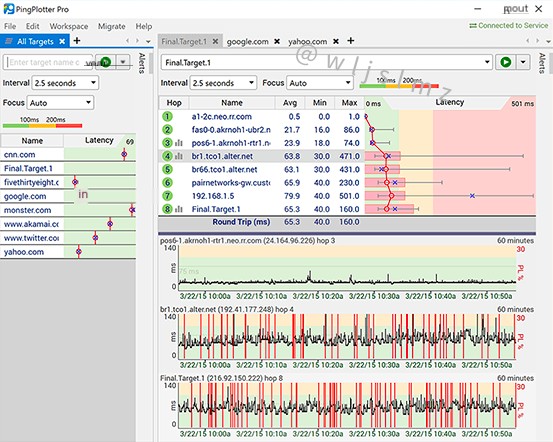Click the hop 2 green number circle
This screenshot has width=553, height=442.
[167, 130]
